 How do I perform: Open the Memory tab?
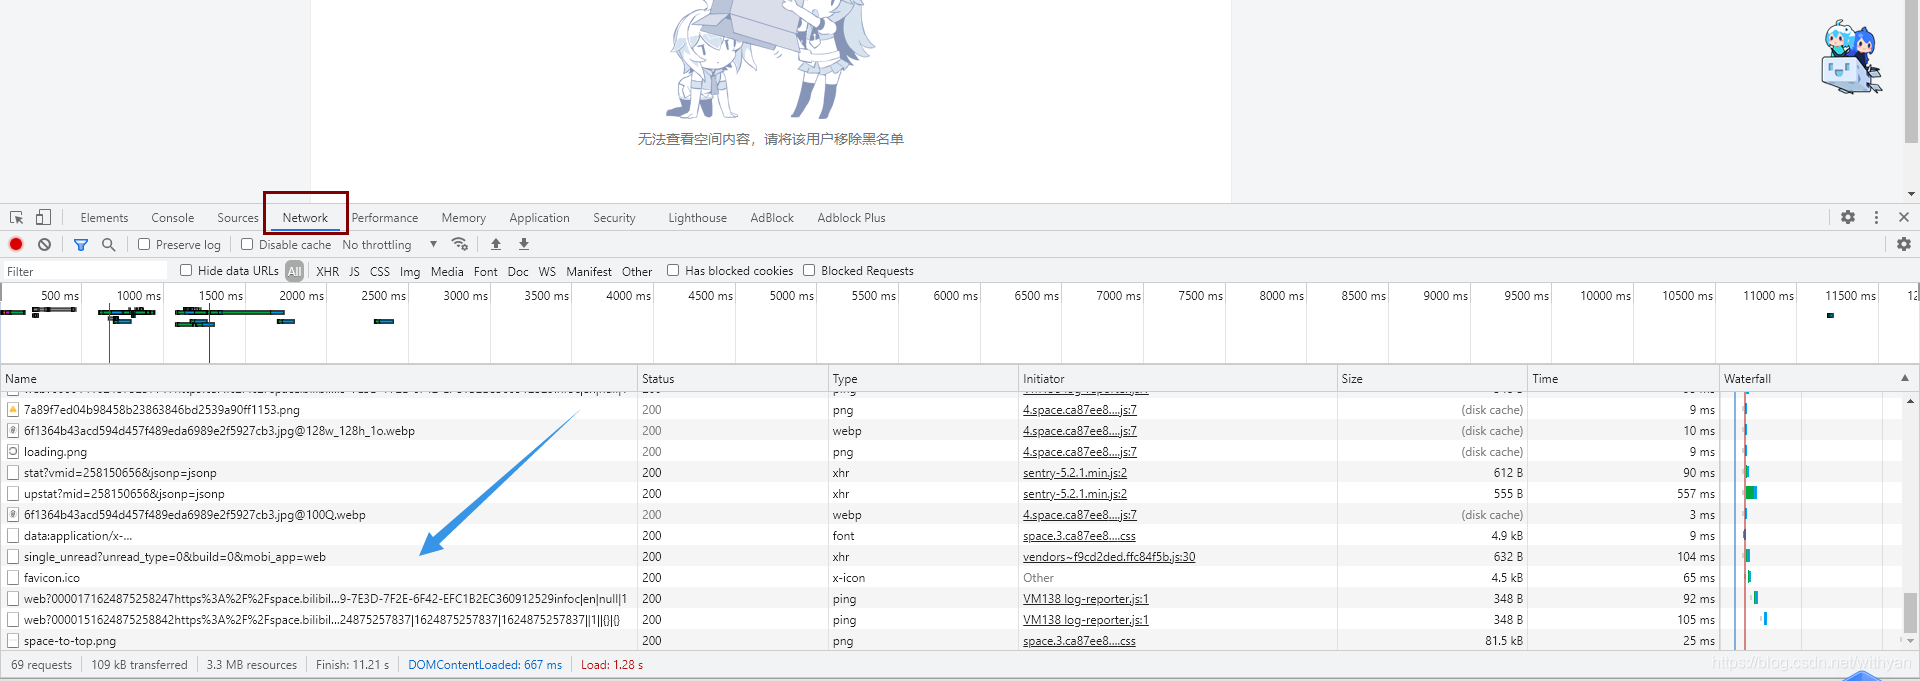point(464,218)
